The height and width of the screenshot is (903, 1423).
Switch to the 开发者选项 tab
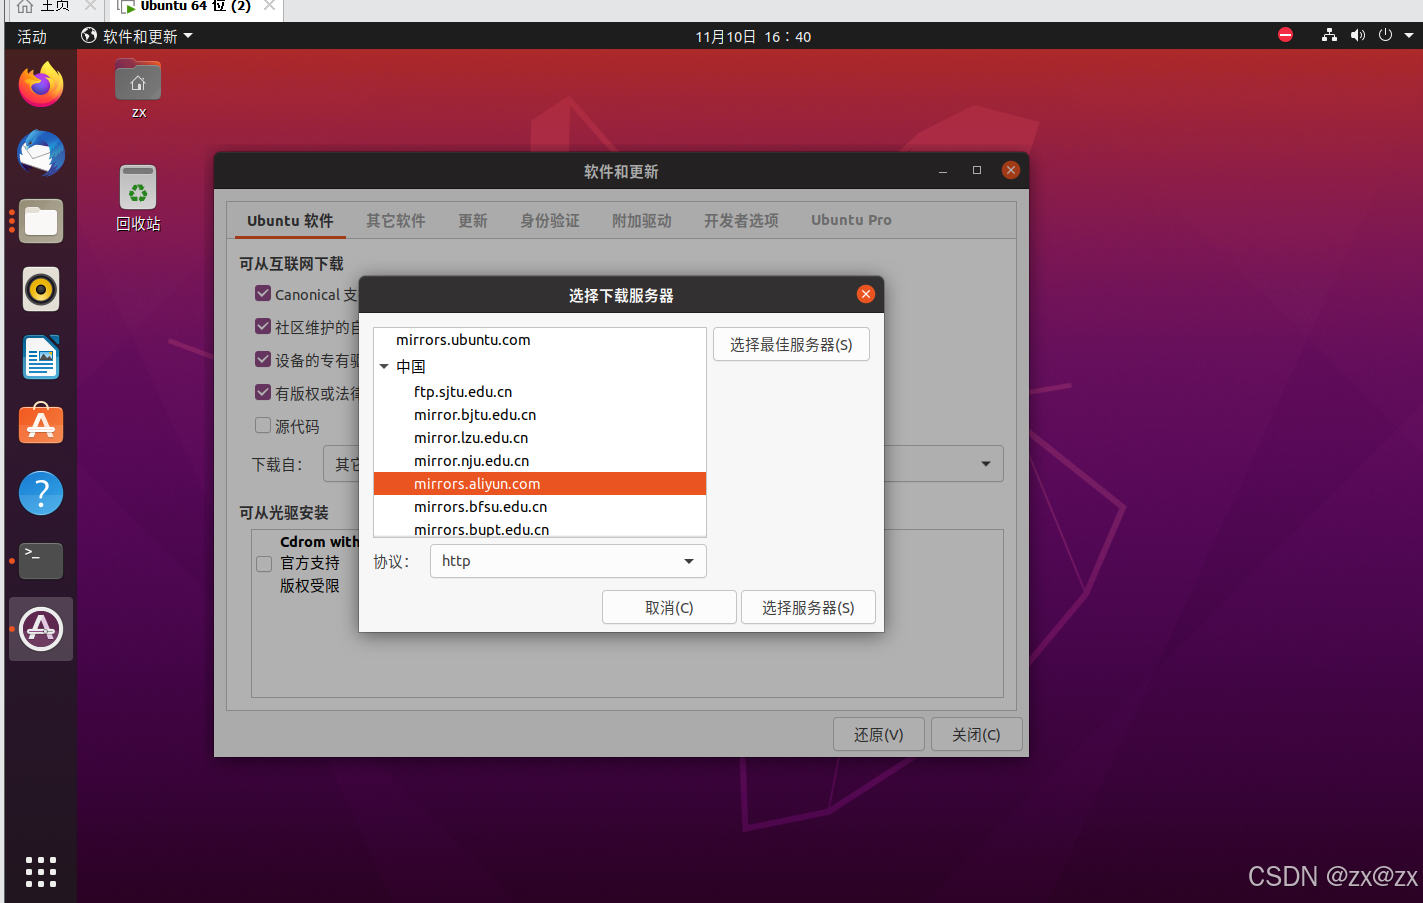(741, 220)
